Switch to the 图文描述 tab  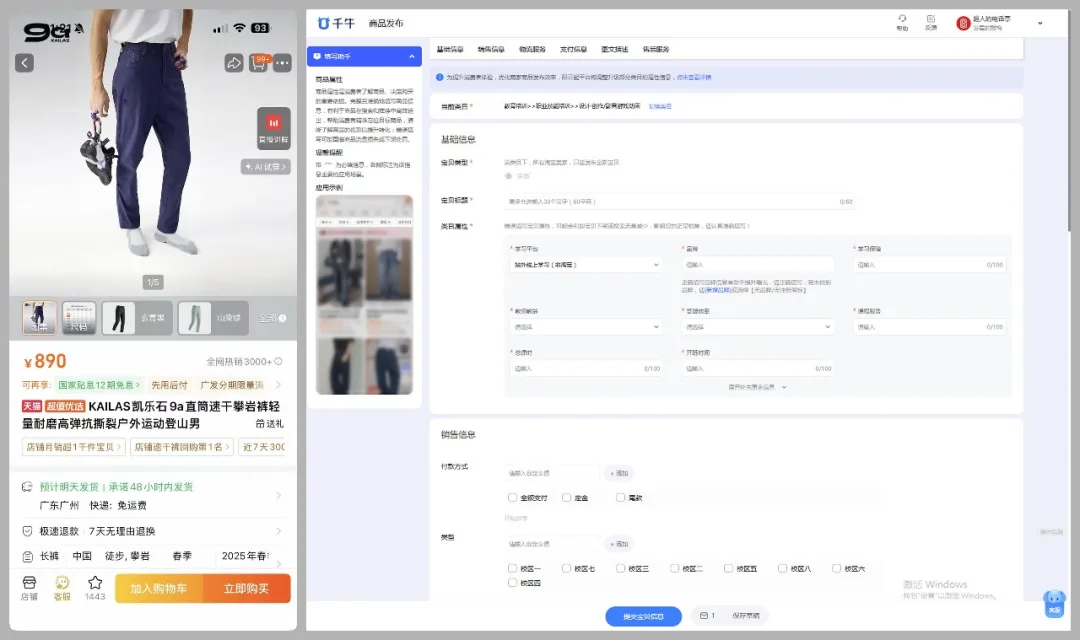coord(613,47)
